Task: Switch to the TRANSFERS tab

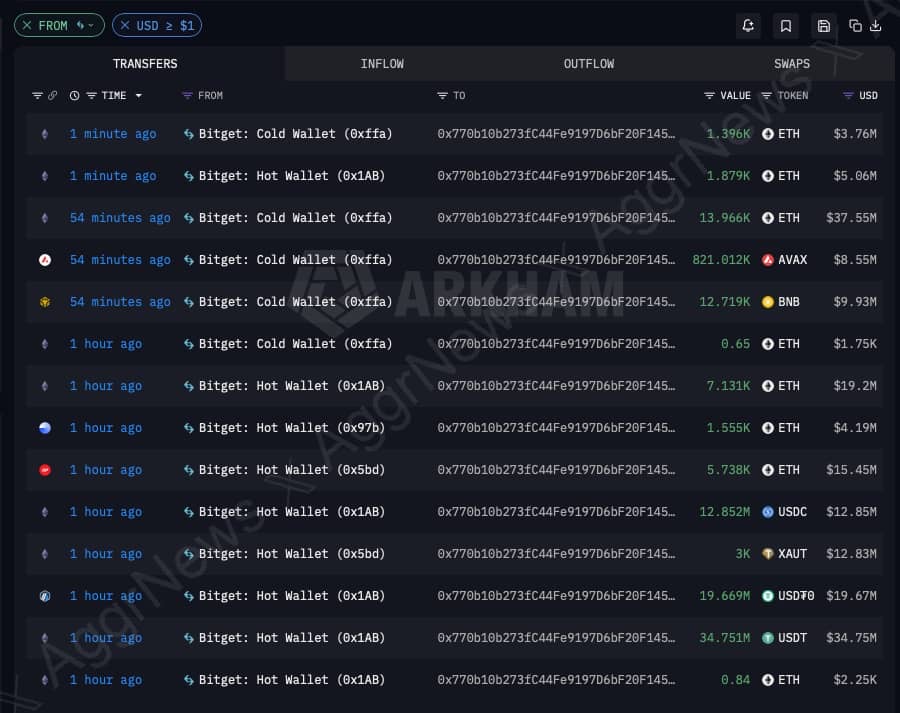Action: pyautogui.click(x=145, y=64)
